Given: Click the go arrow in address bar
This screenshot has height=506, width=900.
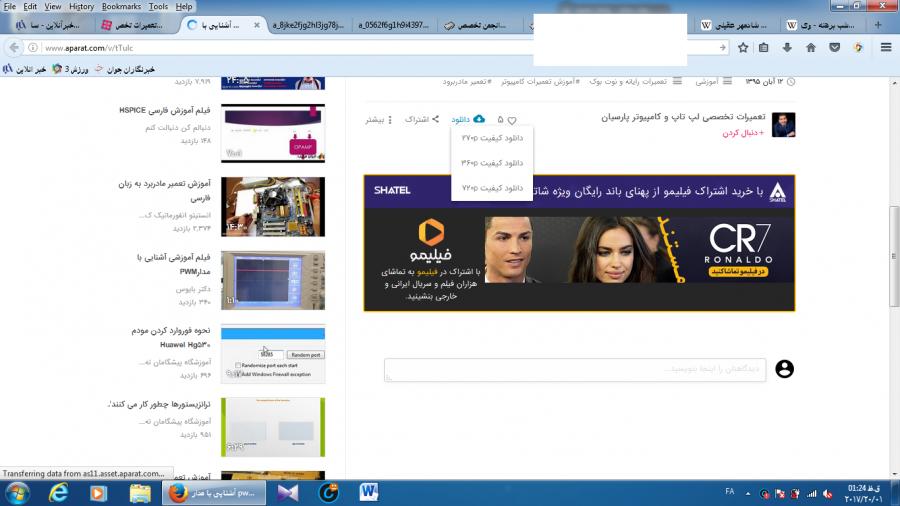Looking at the screenshot, I should tap(723, 48).
